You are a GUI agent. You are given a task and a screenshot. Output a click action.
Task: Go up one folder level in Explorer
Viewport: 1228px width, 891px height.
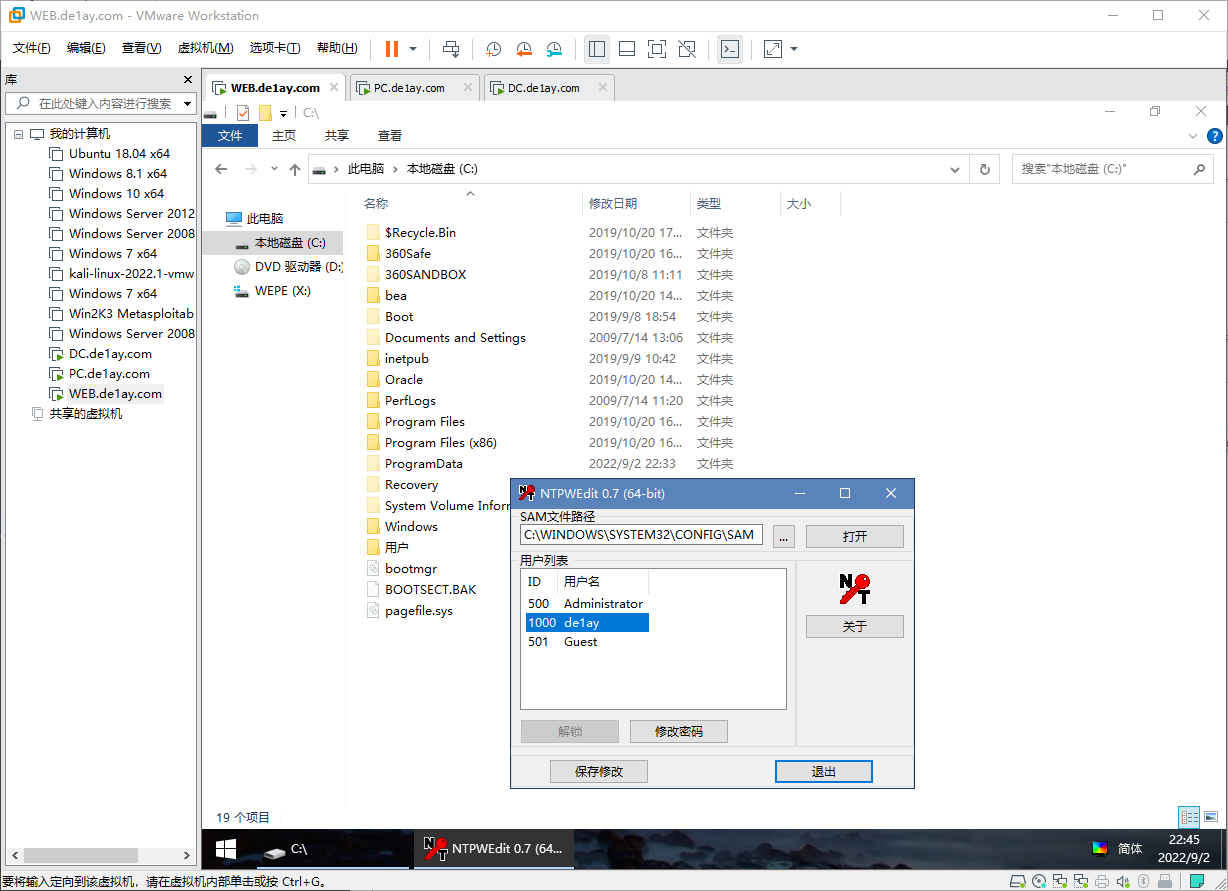[295, 170]
